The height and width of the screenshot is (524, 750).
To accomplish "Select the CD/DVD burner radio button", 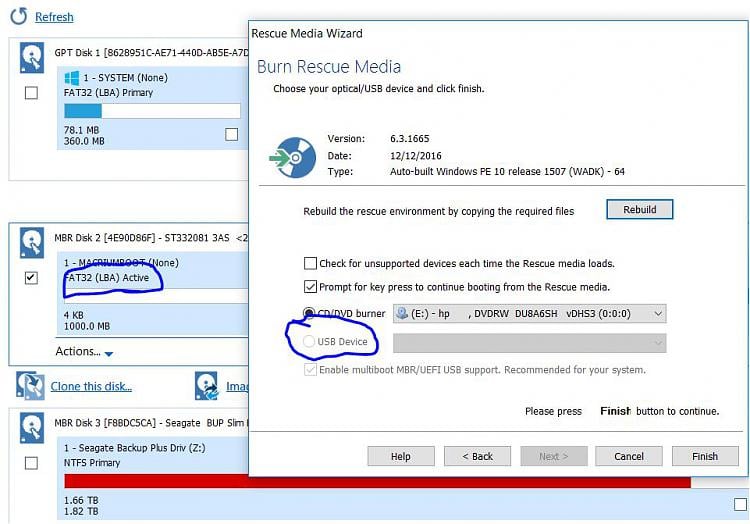I will click(309, 314).
